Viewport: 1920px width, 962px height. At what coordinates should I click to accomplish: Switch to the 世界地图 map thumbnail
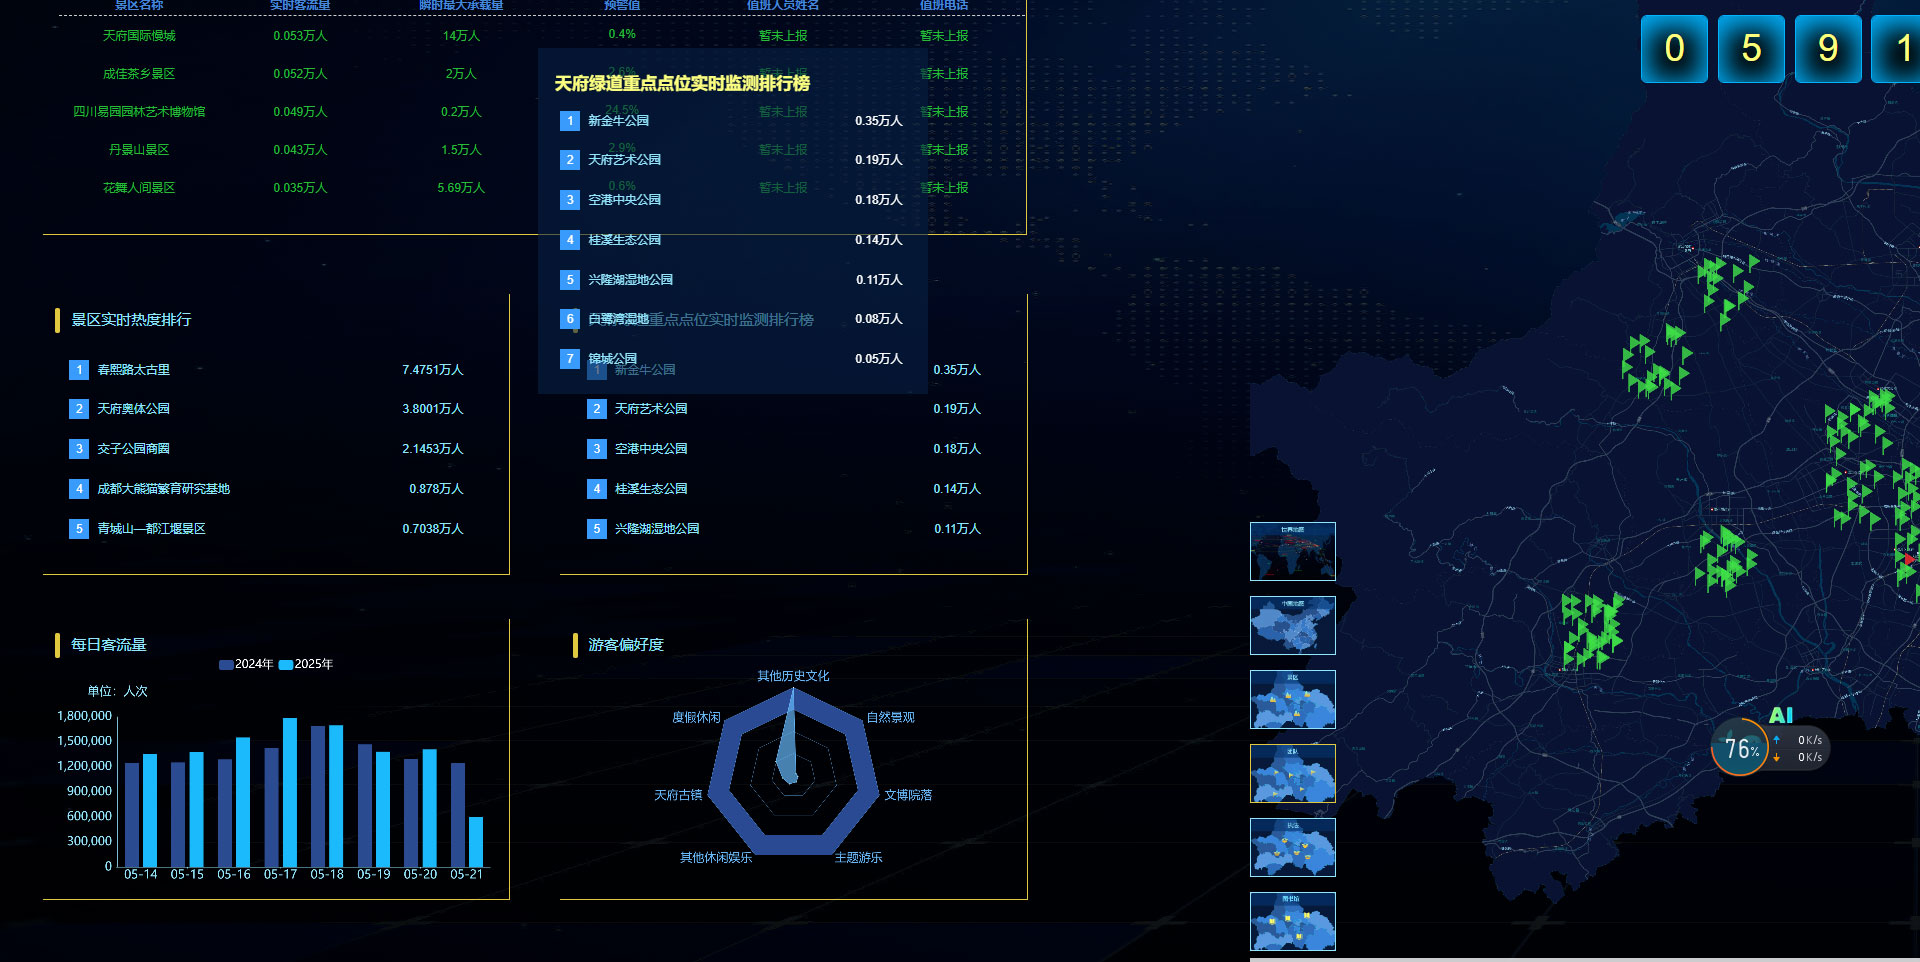click(1292, 551)
